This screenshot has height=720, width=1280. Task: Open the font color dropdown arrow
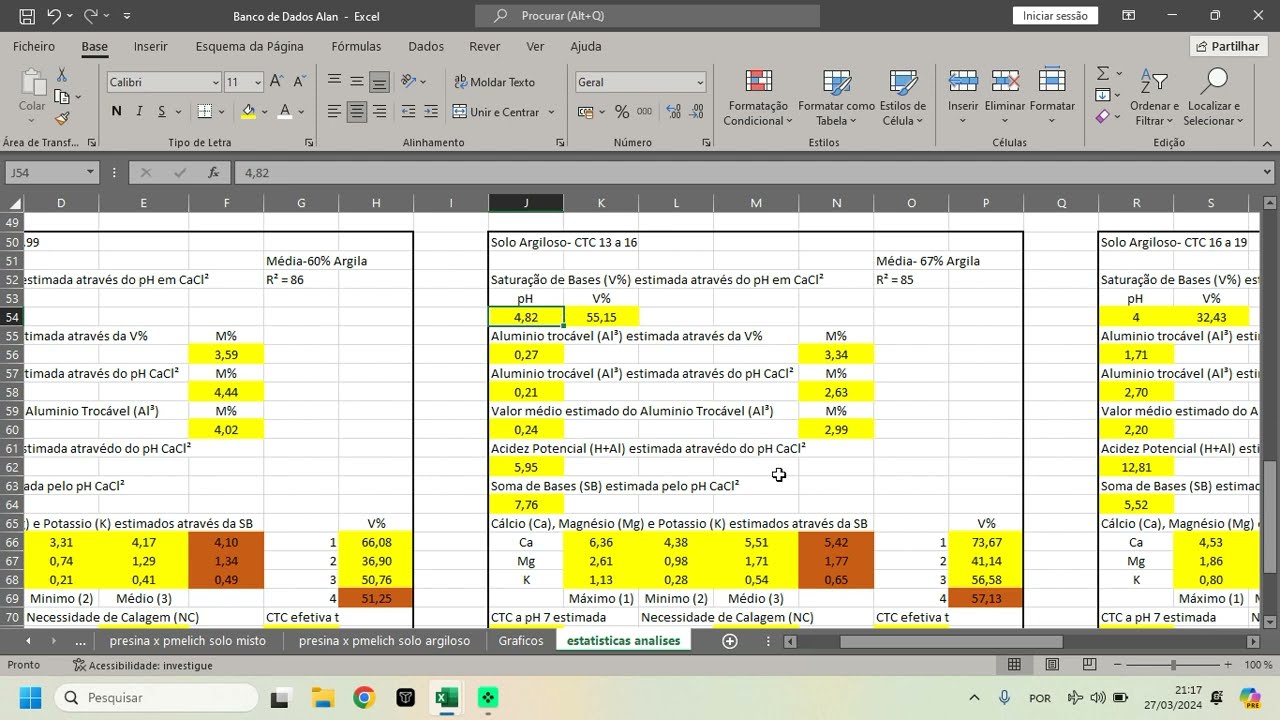[301, 112]
